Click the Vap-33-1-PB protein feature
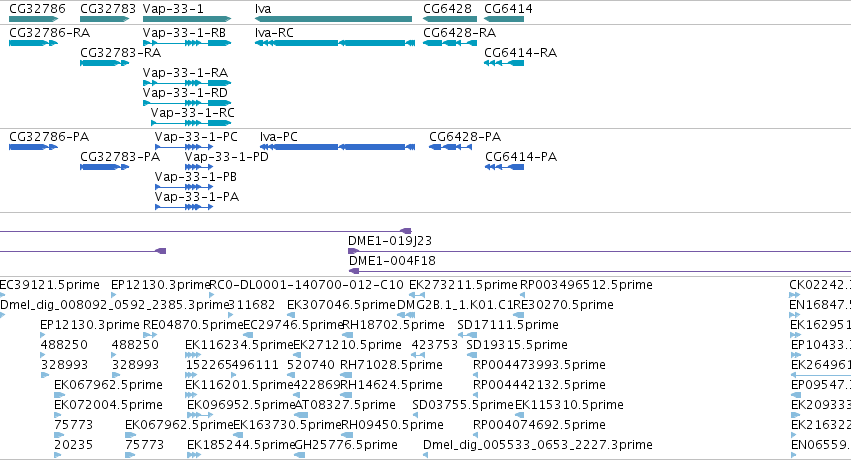851x460 pixels. click(184, 187)
